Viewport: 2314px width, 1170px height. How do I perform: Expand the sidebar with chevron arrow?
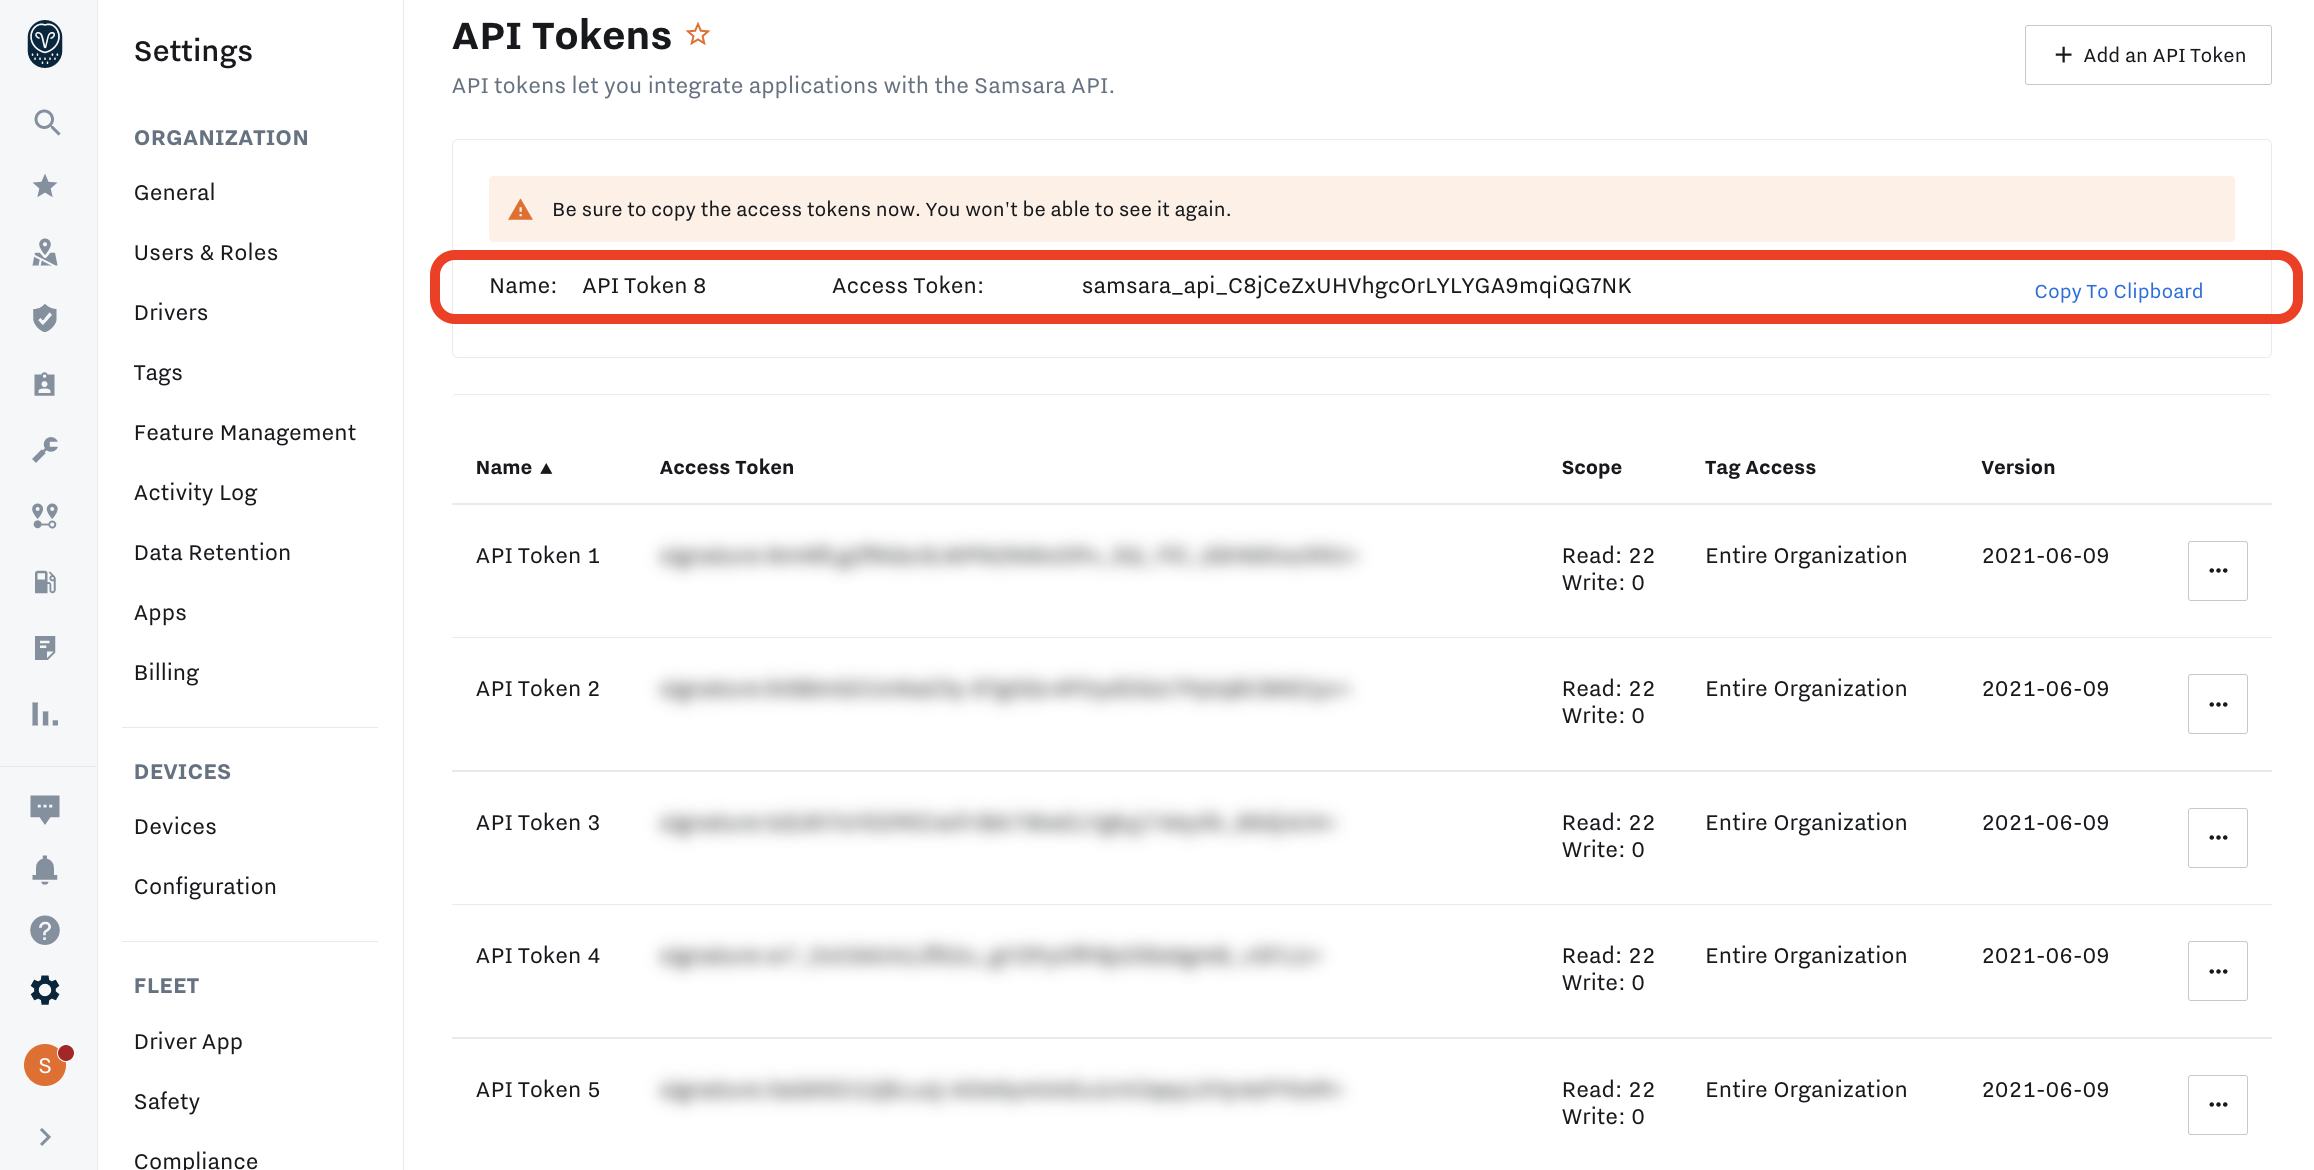pyautogui.click(x=45, y=1137)
